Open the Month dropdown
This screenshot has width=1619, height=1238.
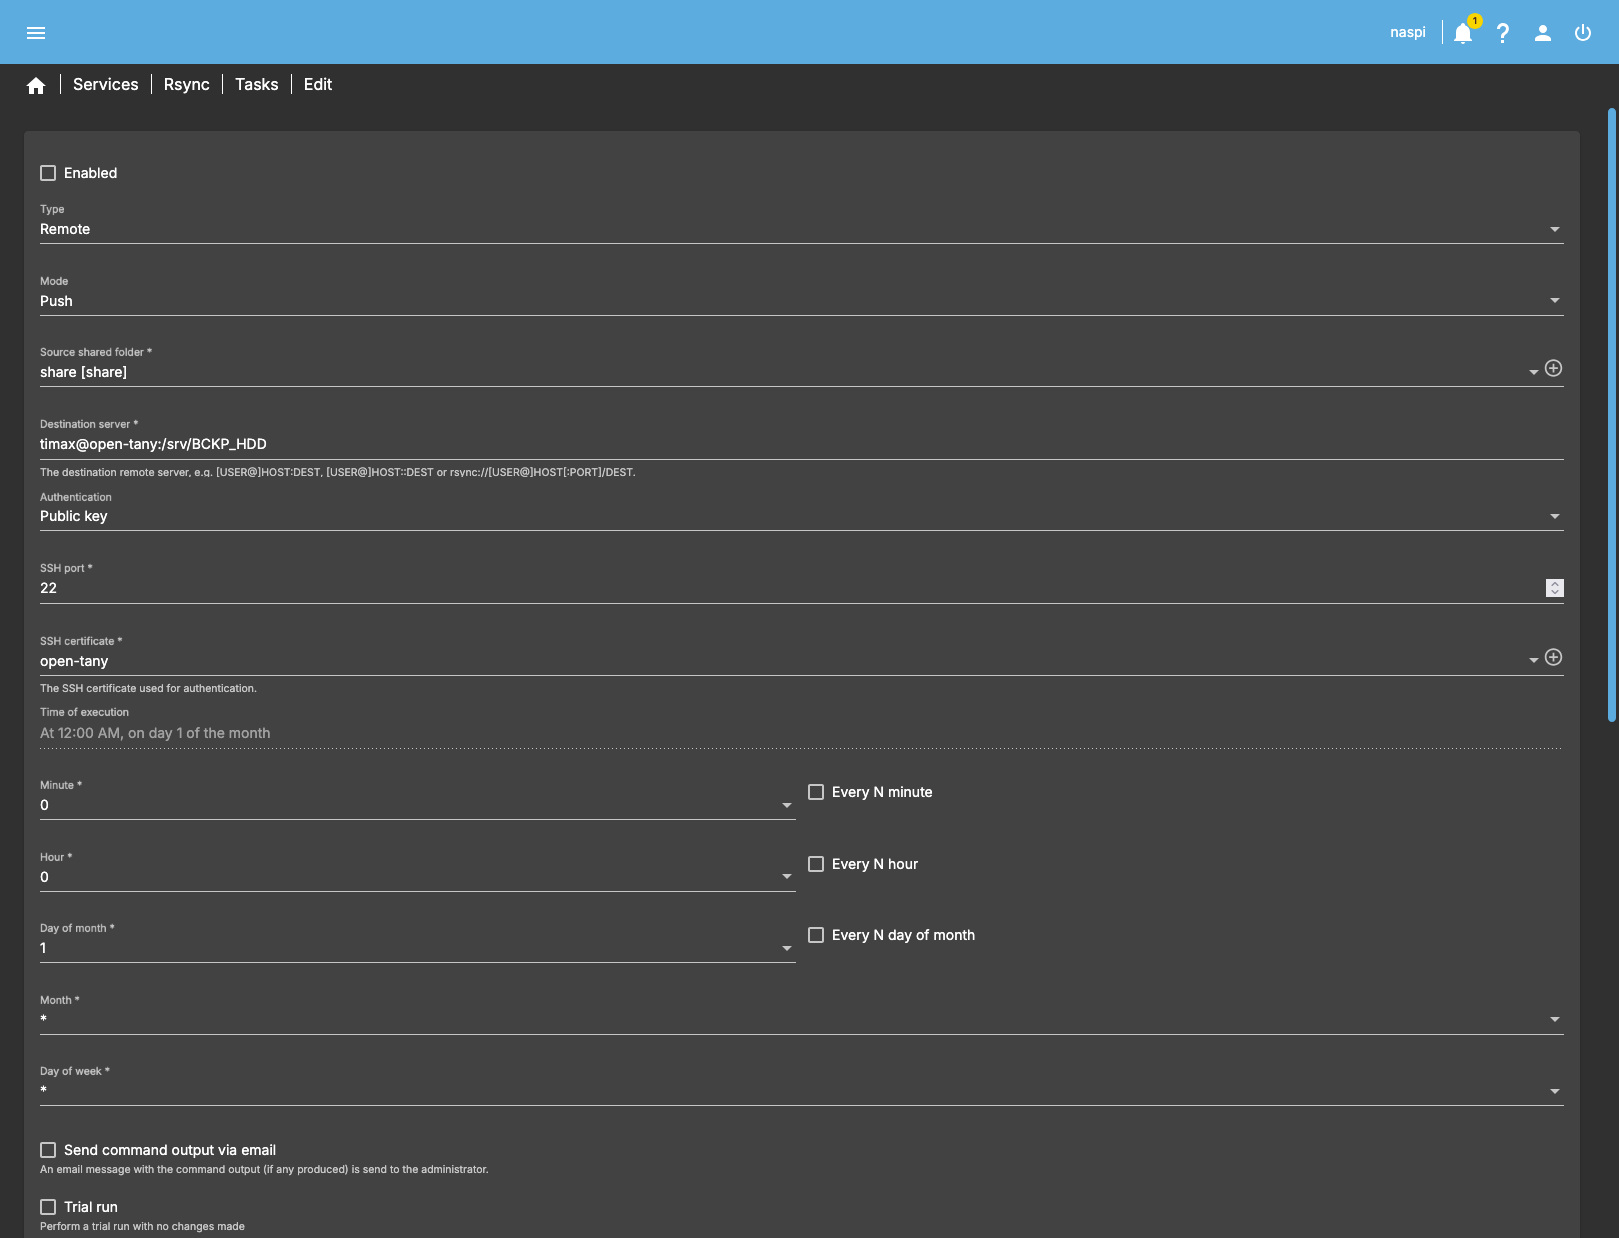(801, 1019)
